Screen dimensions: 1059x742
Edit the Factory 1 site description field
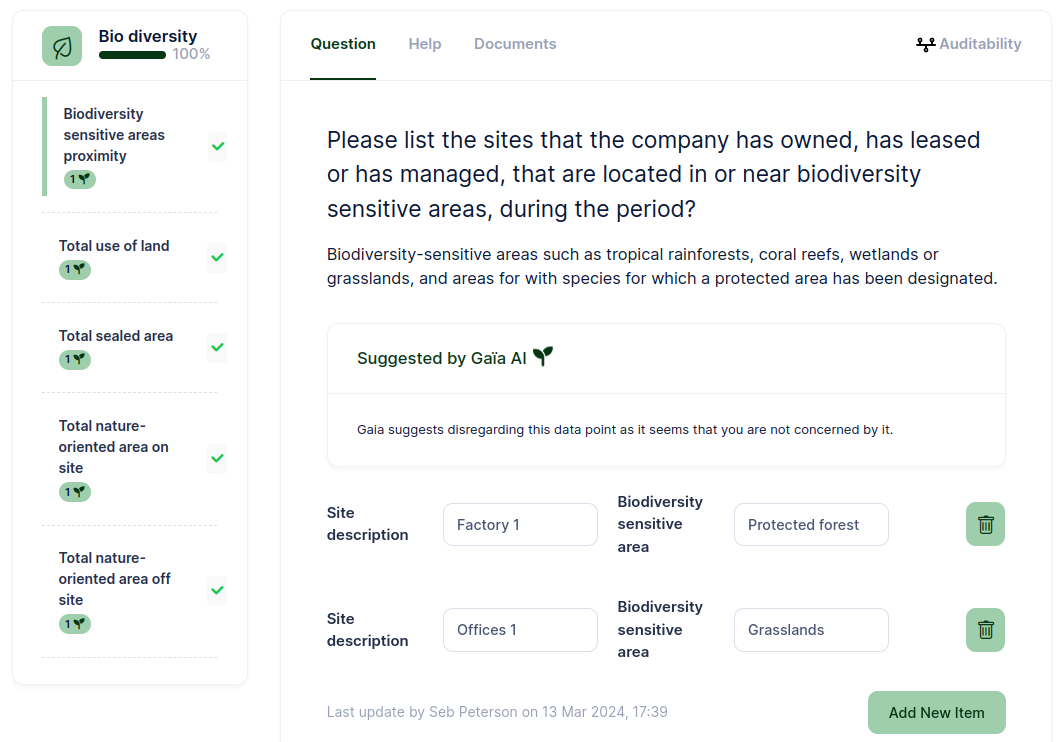pos(520,525)
